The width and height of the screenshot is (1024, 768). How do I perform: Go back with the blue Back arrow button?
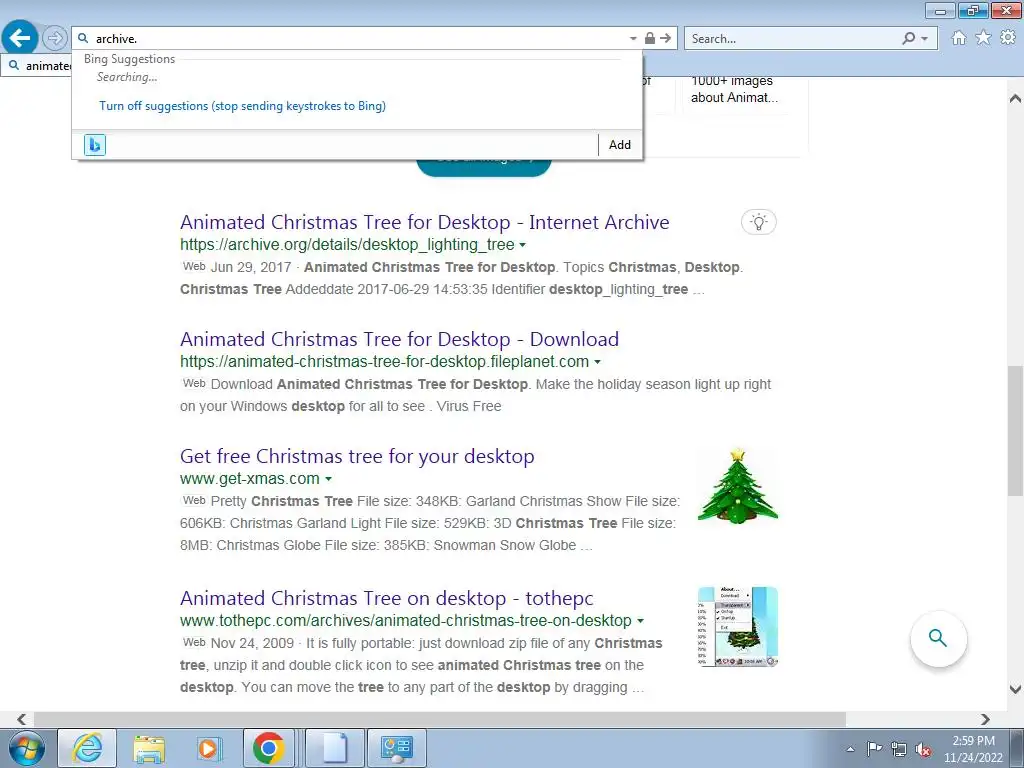tap(20, 38)
